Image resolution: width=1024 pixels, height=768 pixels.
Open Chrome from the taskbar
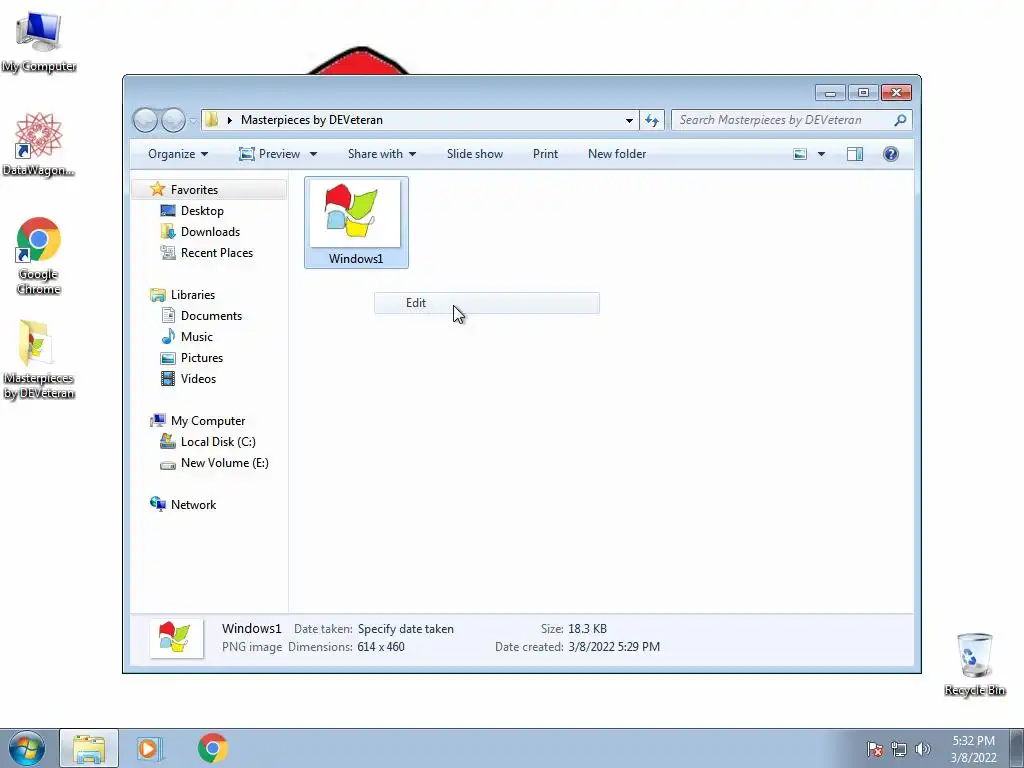212,748
